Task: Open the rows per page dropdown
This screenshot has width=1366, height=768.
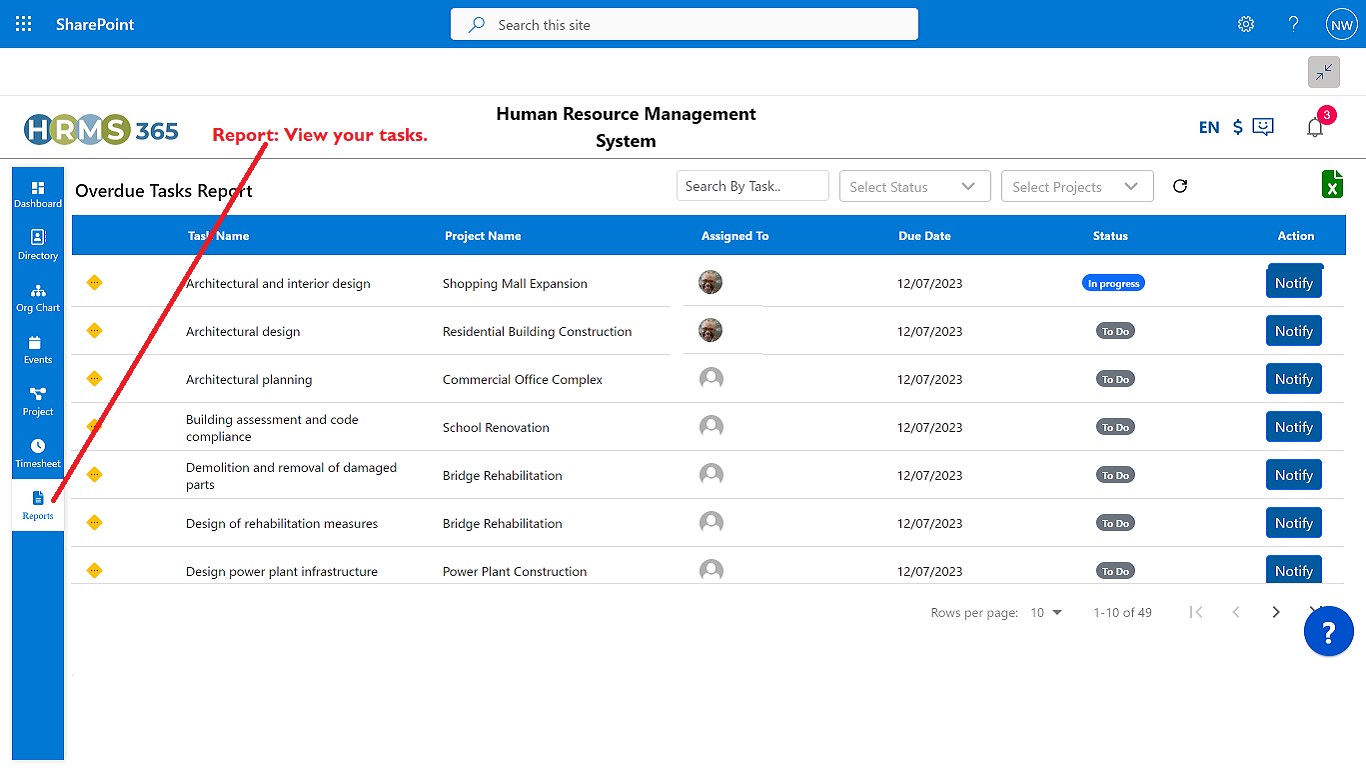Action: tap(1046, 612)
